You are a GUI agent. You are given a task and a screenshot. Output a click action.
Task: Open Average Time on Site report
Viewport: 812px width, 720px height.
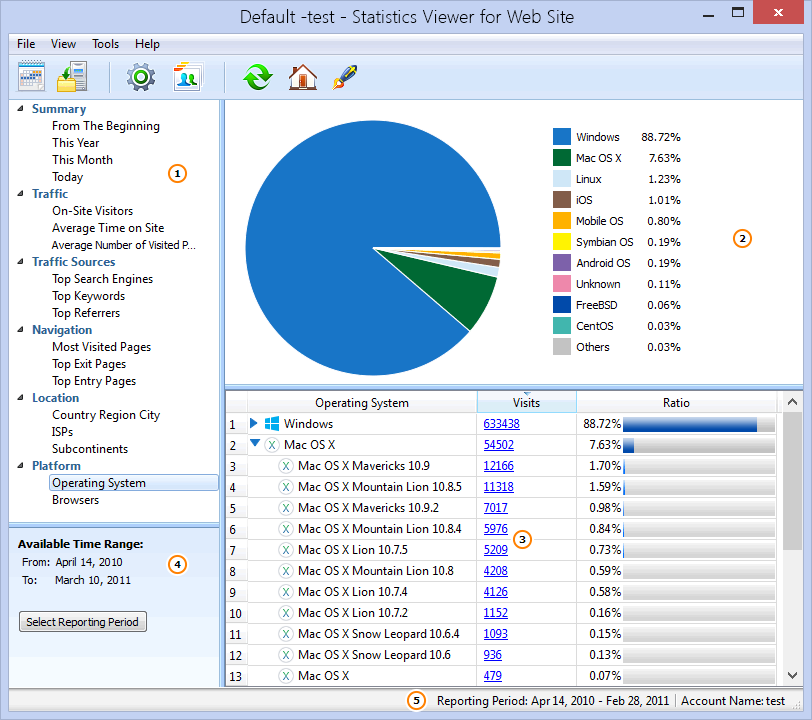[108, 228]
